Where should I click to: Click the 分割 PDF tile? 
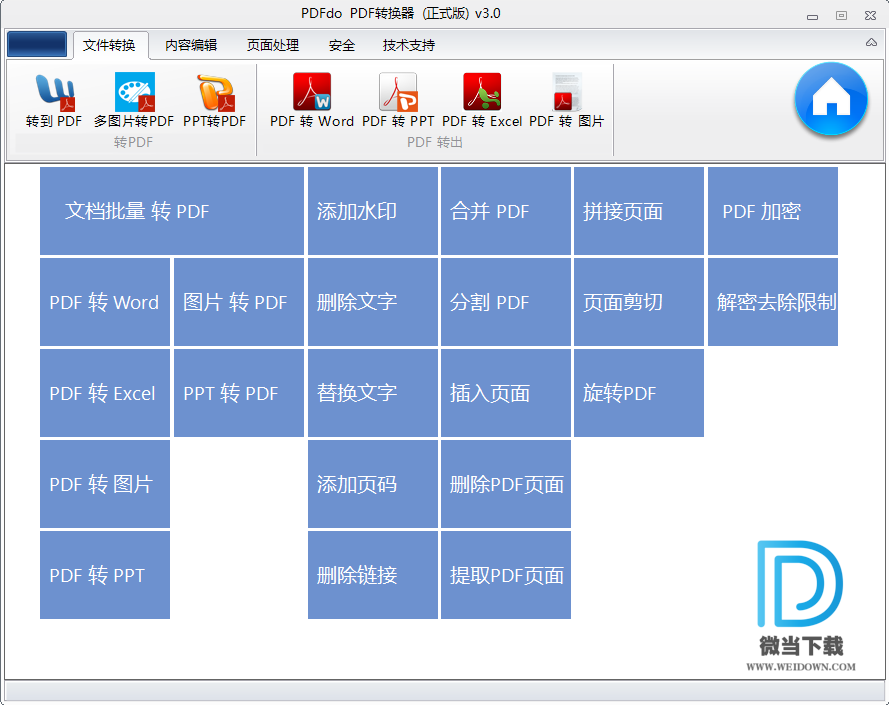pos(506,302)
